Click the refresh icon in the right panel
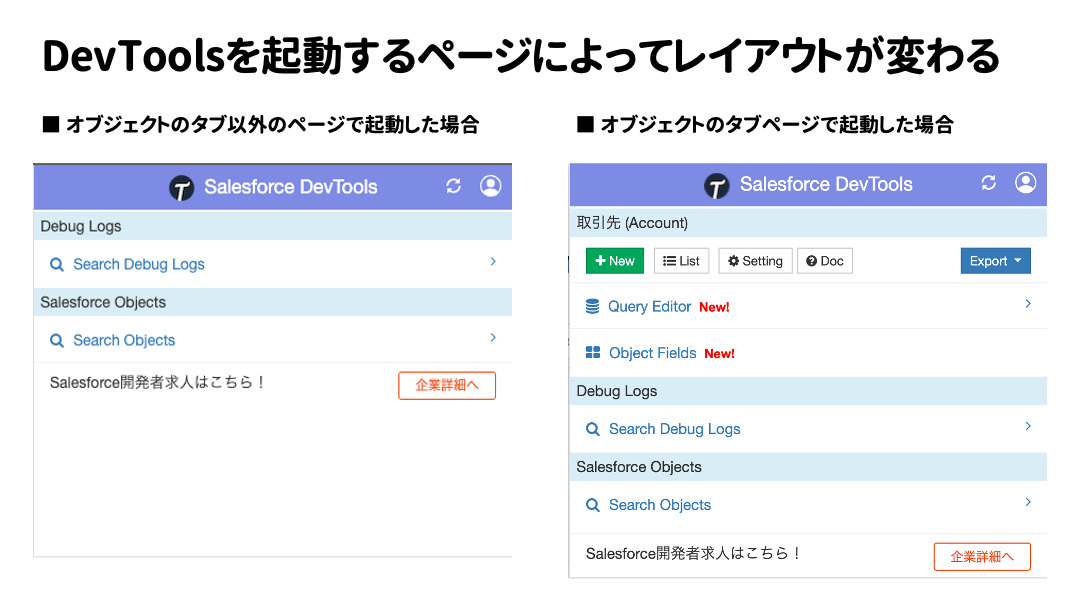The width and height of the screenshot is (1080, 608). click(x=989, y=183)
